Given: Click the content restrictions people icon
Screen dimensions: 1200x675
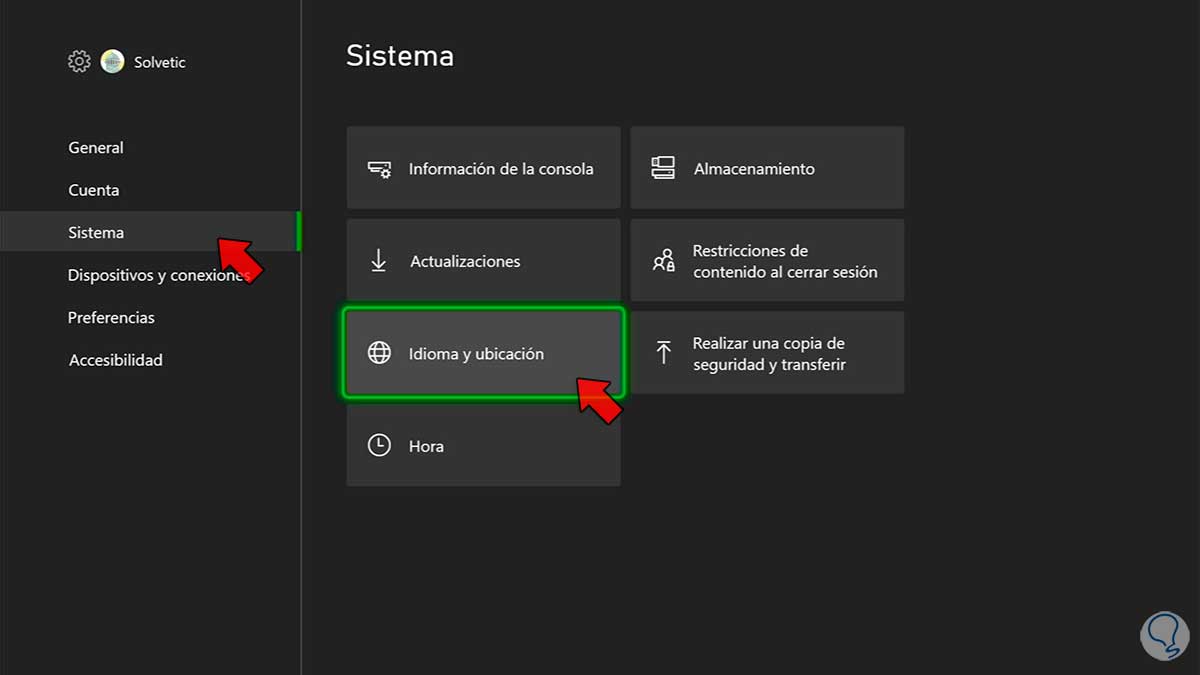Looking at the screenshot, I should 664,261.
